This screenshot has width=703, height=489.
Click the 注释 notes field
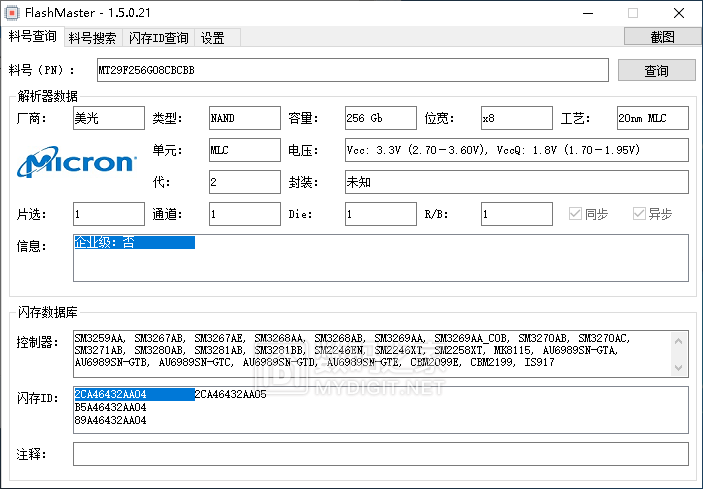pos(381,454)
